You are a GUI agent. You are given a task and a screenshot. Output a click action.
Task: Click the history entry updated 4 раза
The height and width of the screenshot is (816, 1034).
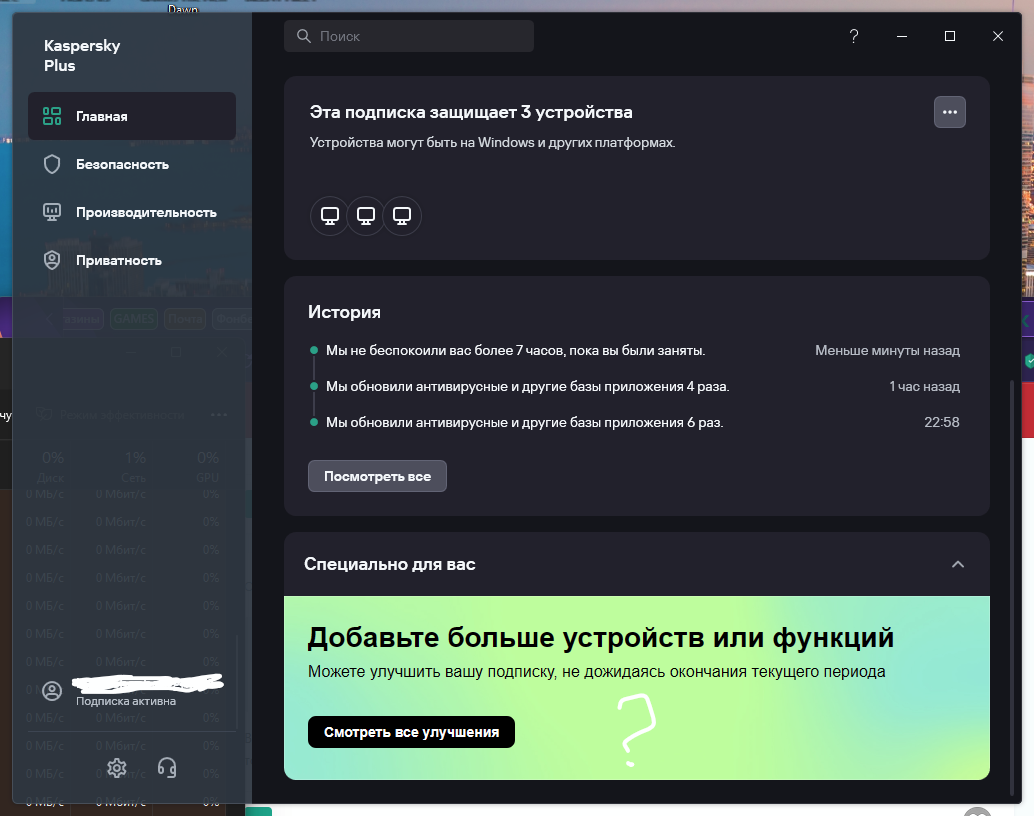click(x=528, y=387)
